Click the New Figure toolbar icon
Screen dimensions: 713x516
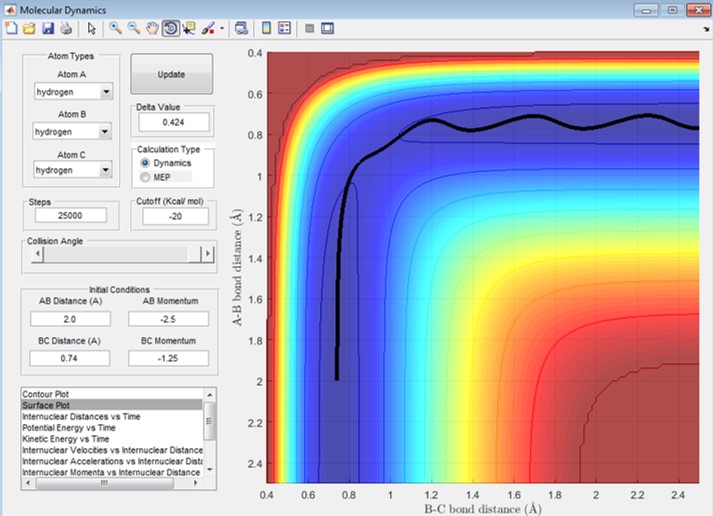11,28
